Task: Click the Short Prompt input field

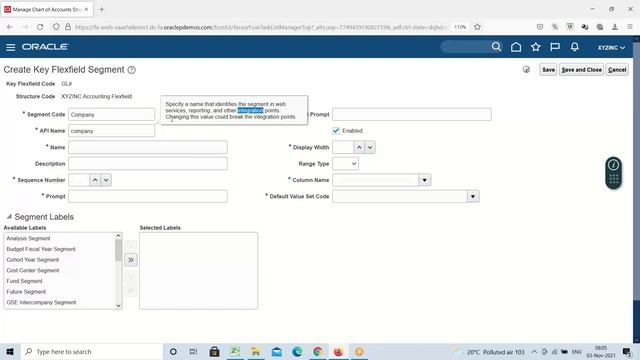Action: tap(412, 115)
